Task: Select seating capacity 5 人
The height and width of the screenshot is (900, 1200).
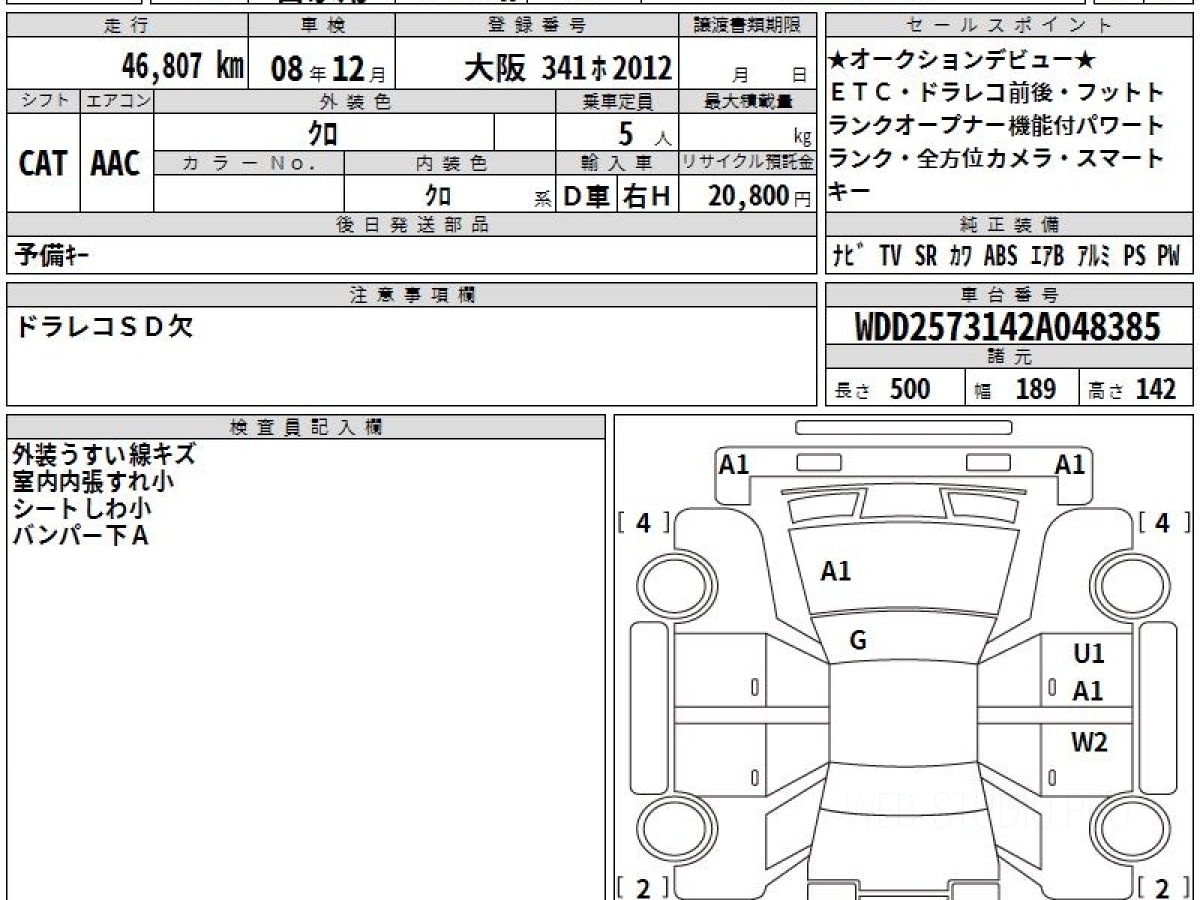Action: click(x=646, y=133)
